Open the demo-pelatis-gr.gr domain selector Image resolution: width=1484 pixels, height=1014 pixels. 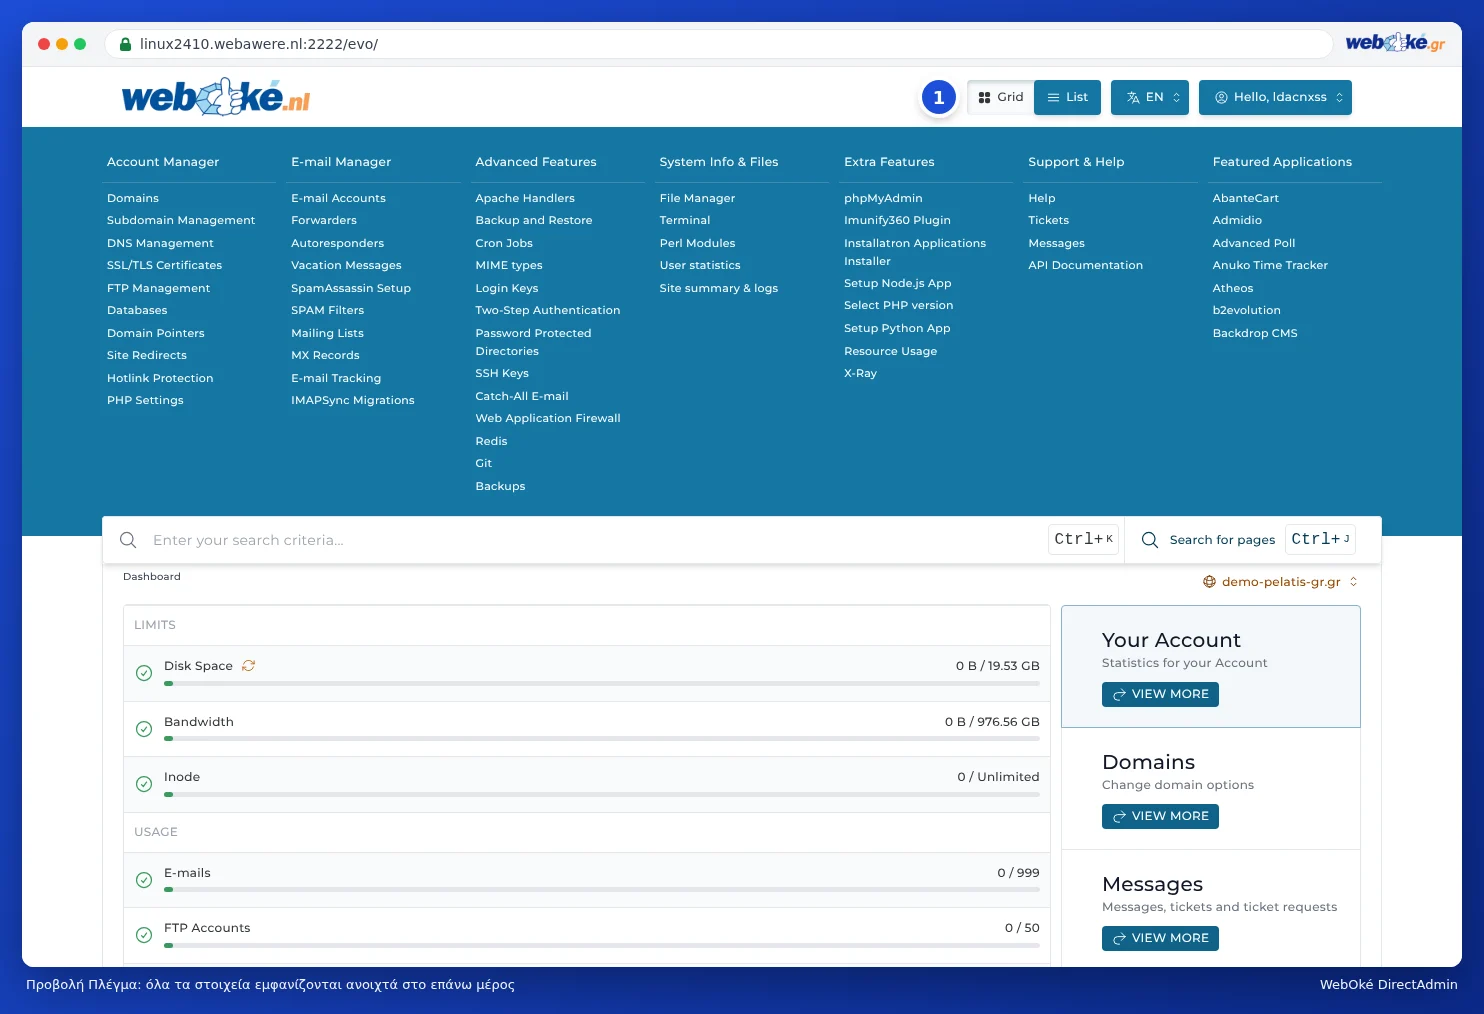(1281, 582)
